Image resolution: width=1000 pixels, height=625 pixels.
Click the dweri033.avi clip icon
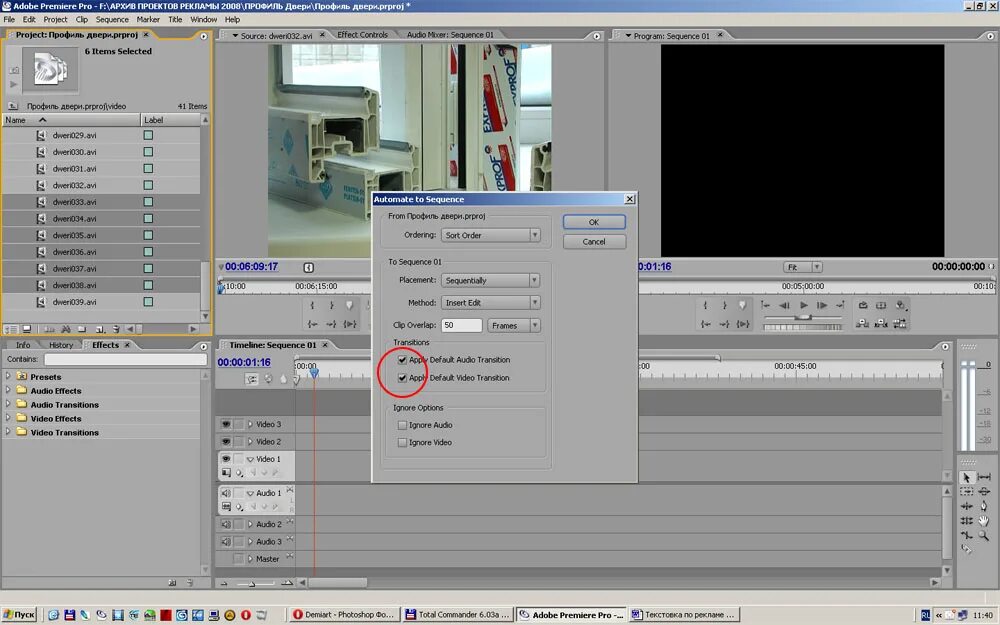(41, 202)
